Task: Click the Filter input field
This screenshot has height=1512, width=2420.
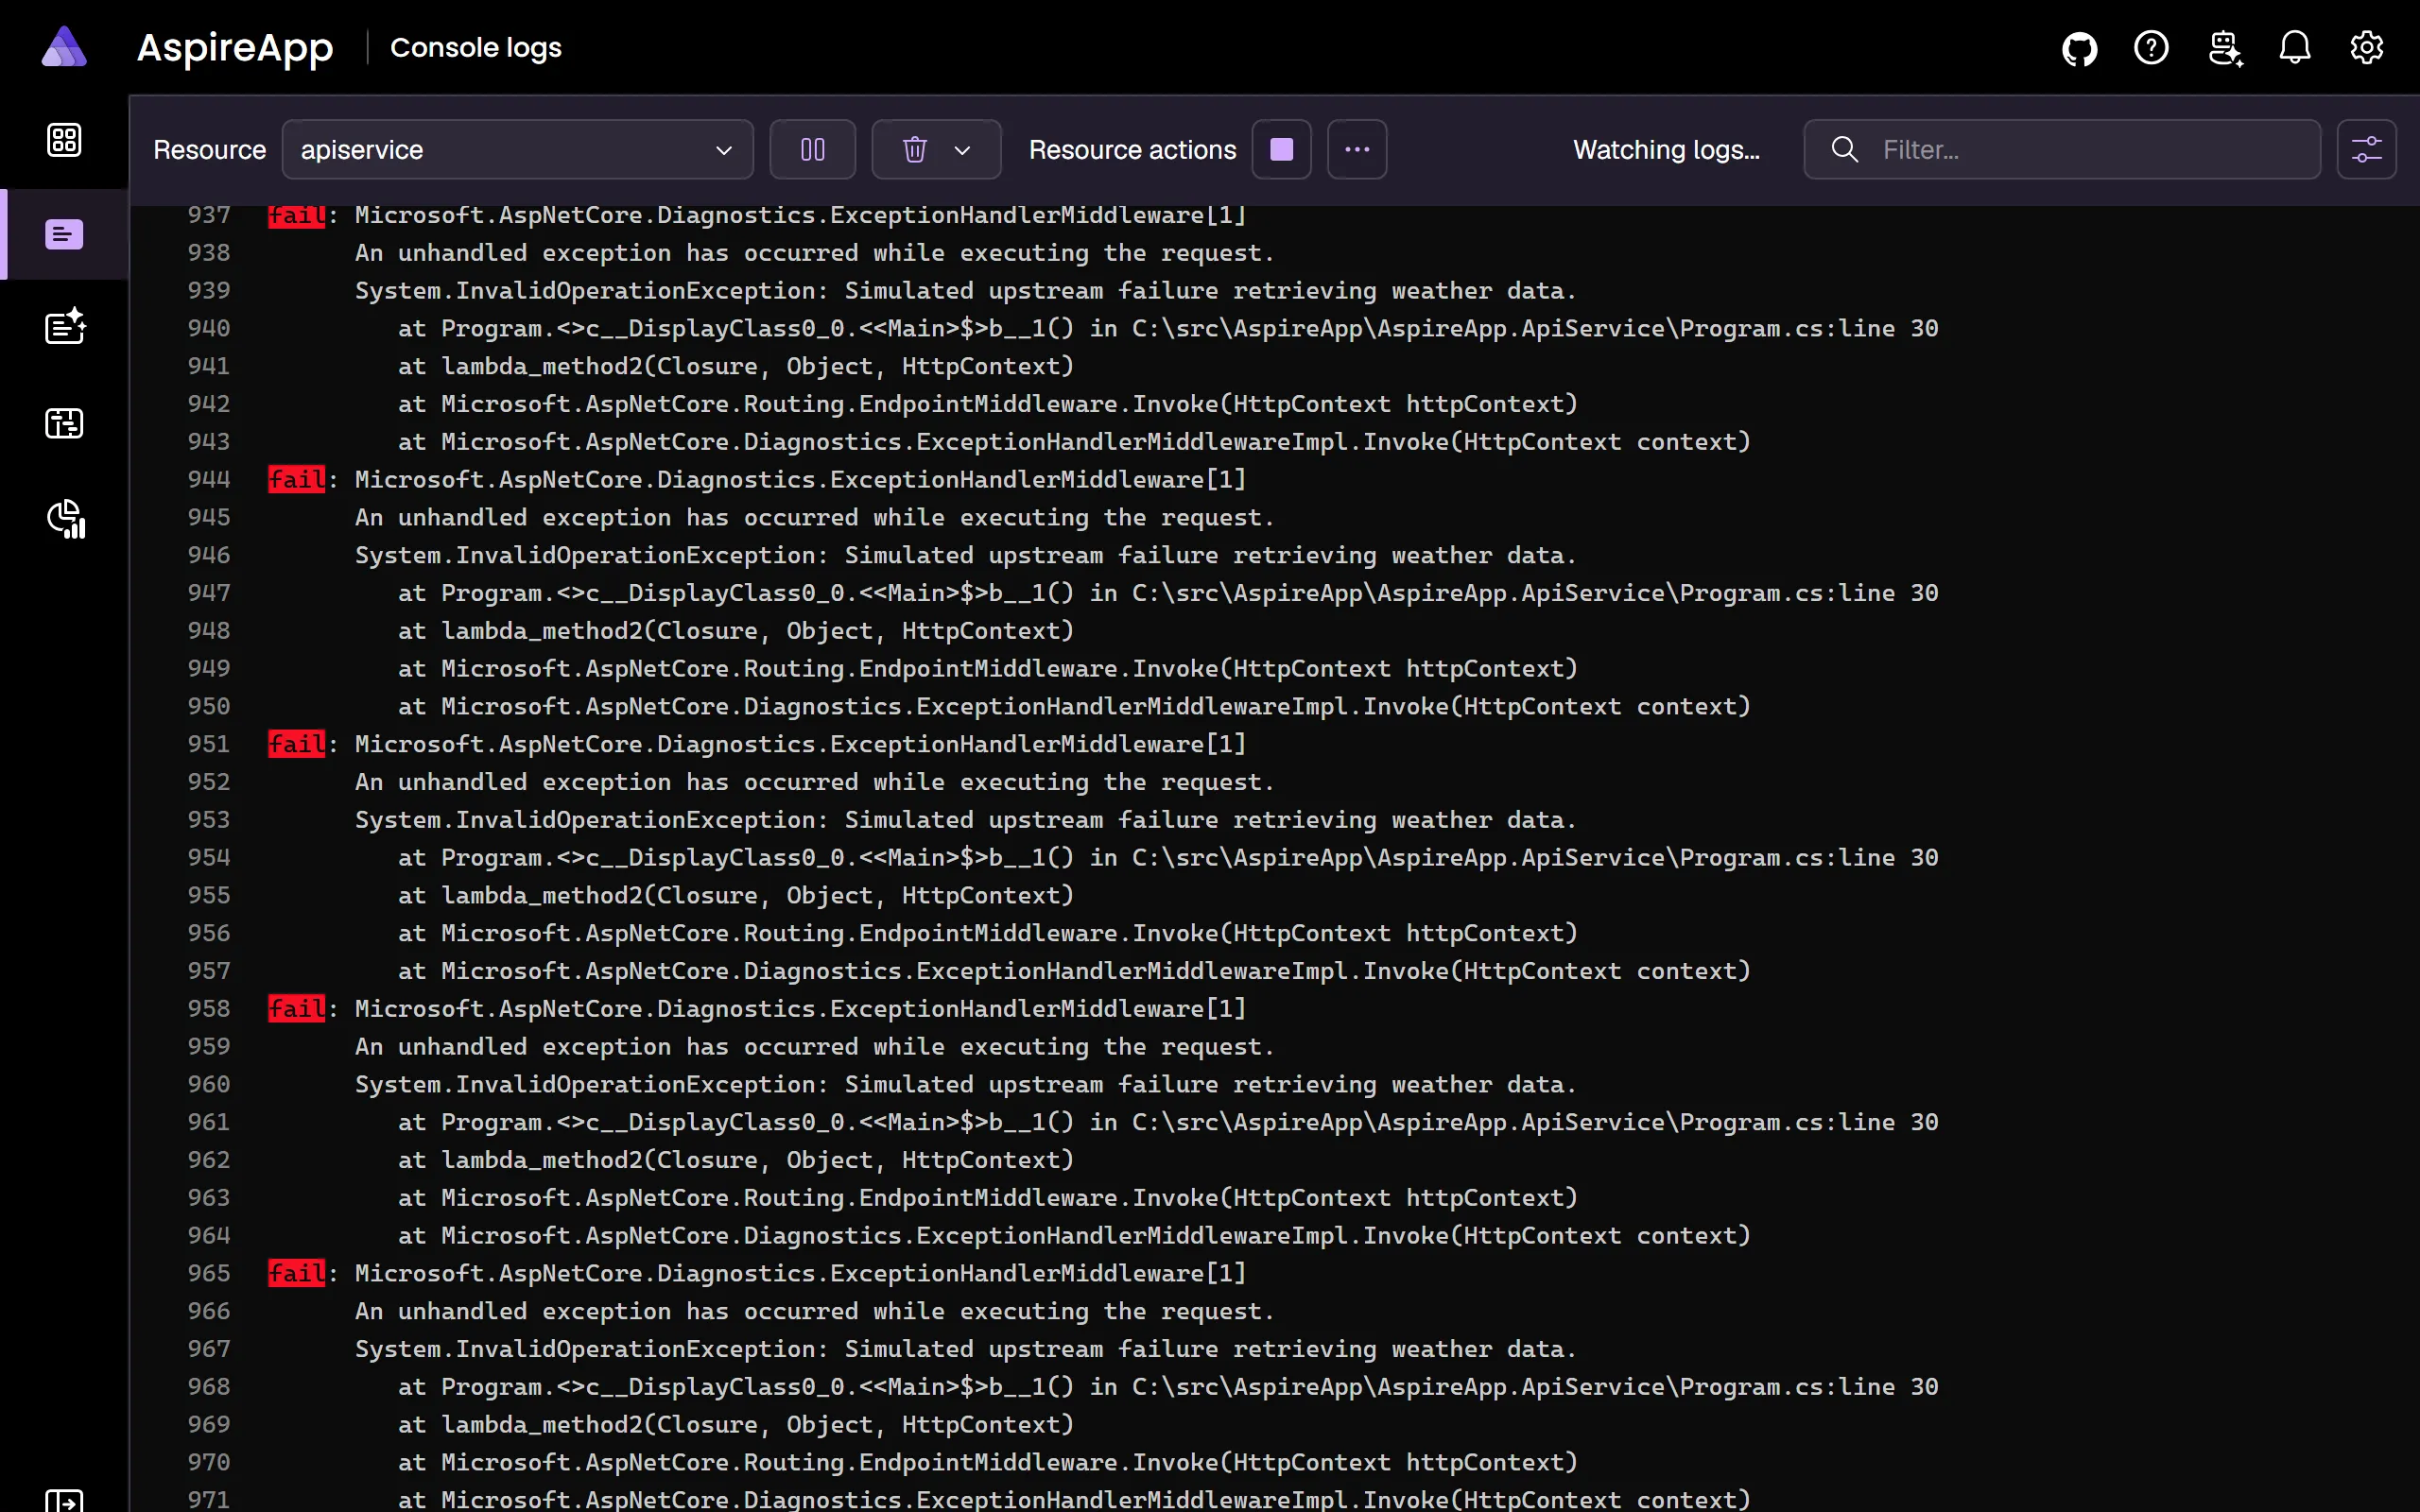Action: tap(2062, 150)
